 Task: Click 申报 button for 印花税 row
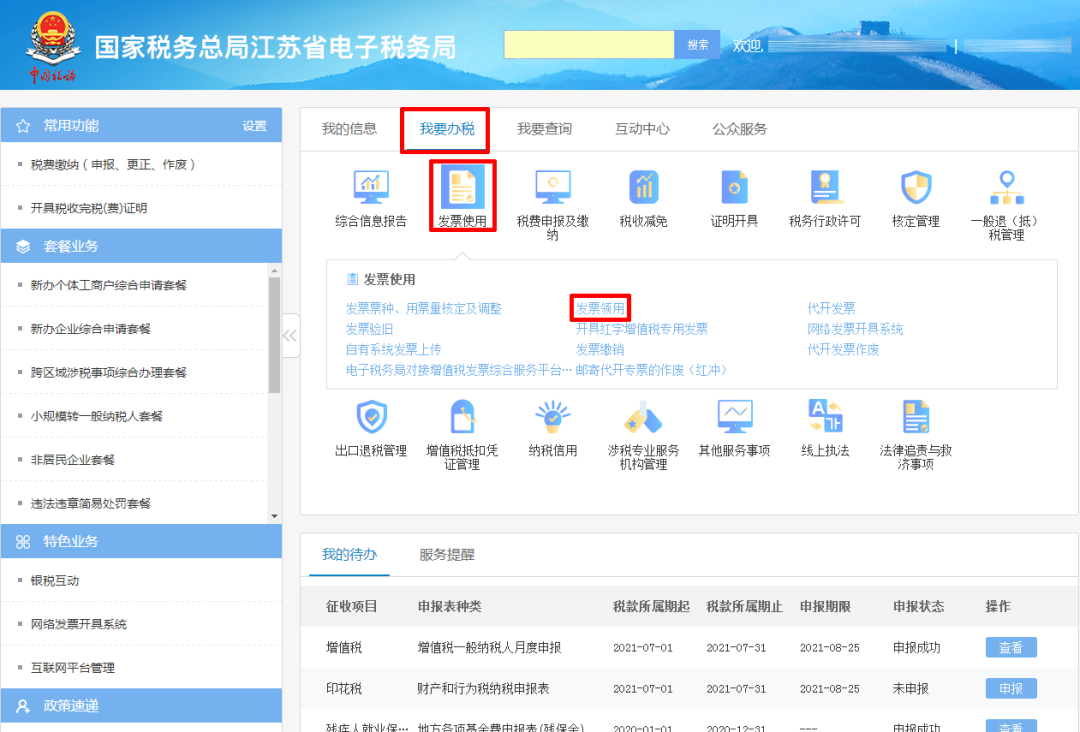tap(1010, 689)
